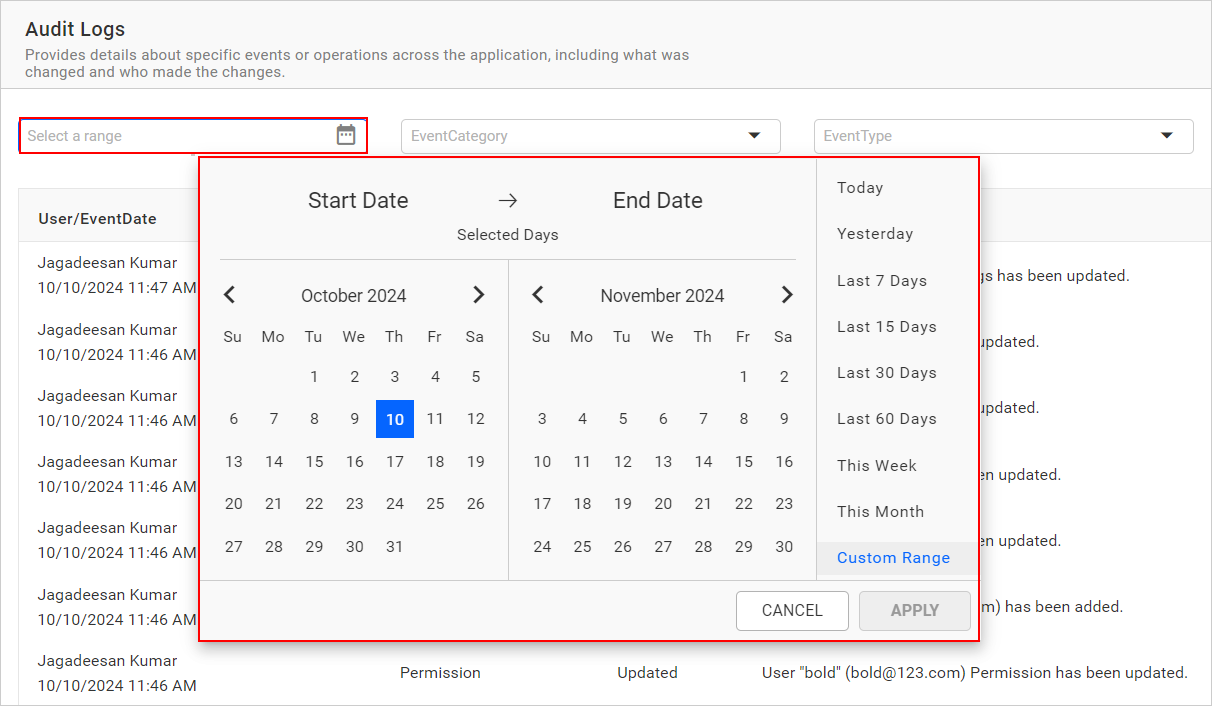Select October 15 on the calendar
Screen dimensions: 1212x706
coord(314,461)
